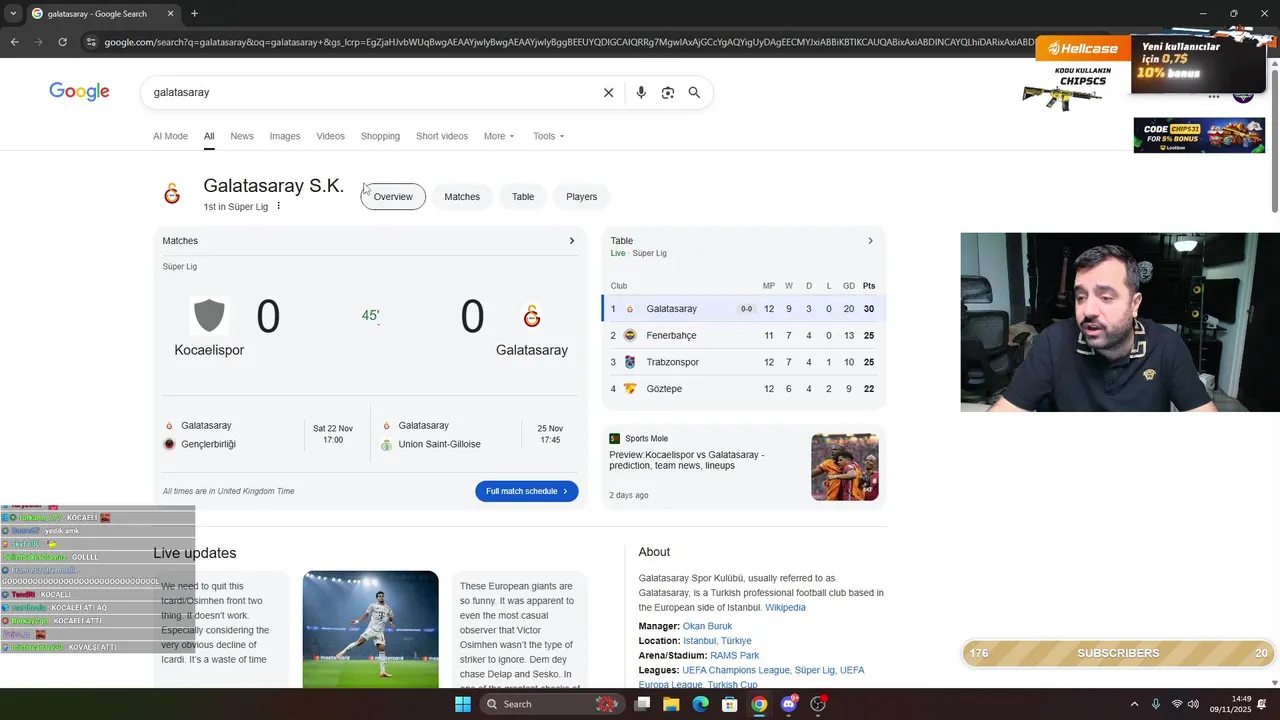This screenshot has width=1280, height=720.
Task: Open the Windows Start menu
Action: click(463, 704)
